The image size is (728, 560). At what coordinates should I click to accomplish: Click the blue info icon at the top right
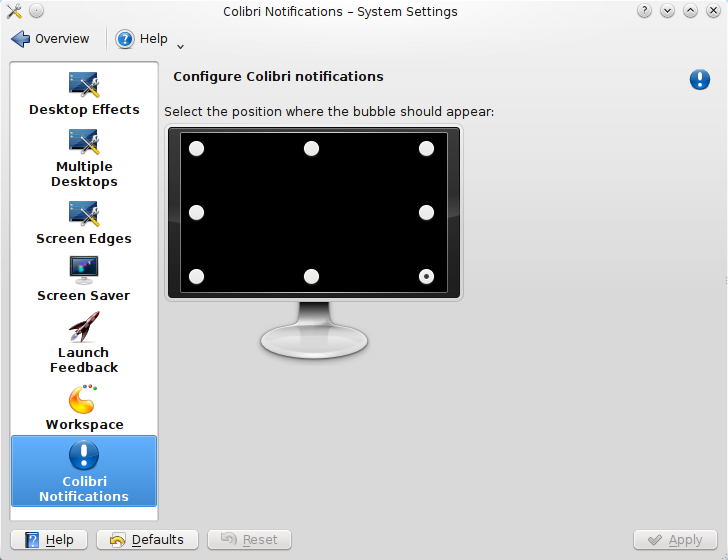pos(700,80)
